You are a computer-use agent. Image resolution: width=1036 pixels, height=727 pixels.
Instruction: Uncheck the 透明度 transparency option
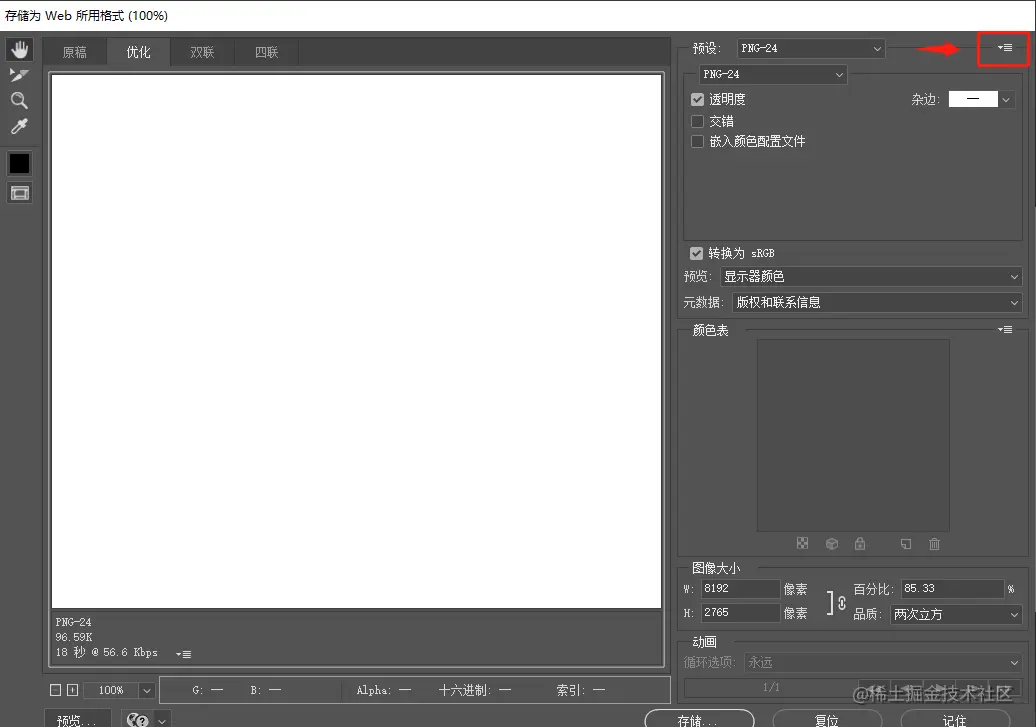[x=696, y=99]
